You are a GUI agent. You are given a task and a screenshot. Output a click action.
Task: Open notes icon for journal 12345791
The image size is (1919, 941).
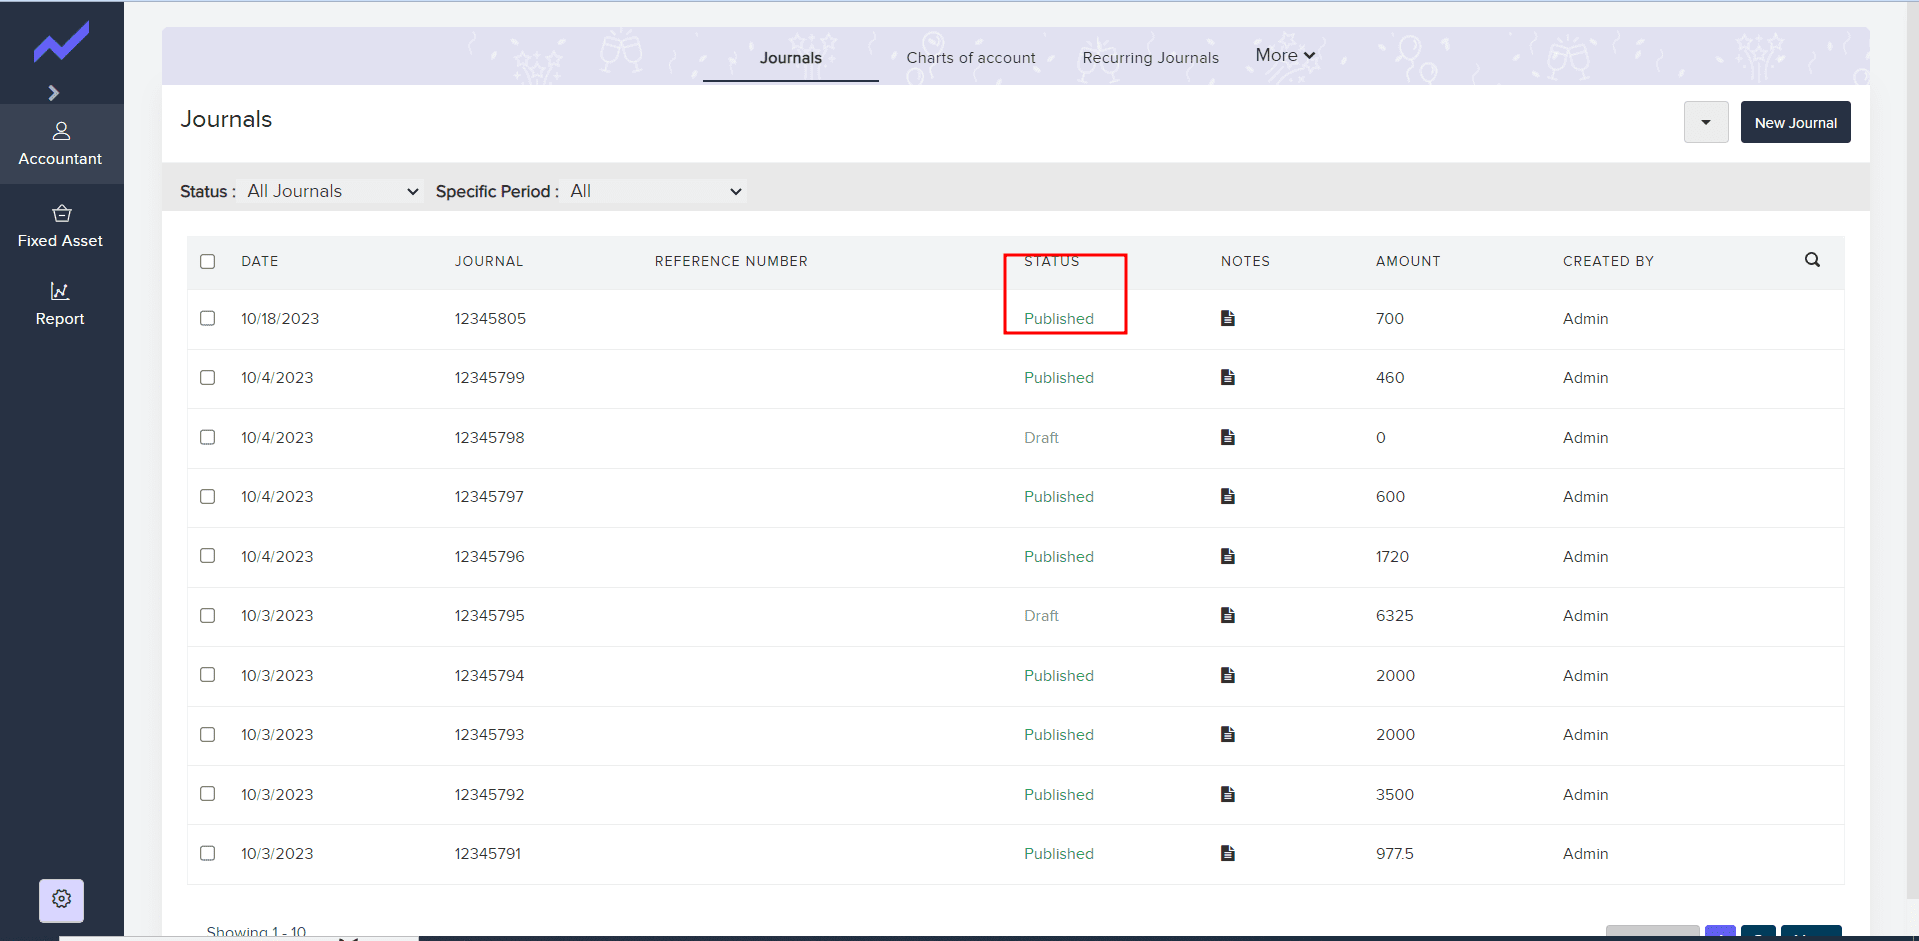click(1227, 853)
